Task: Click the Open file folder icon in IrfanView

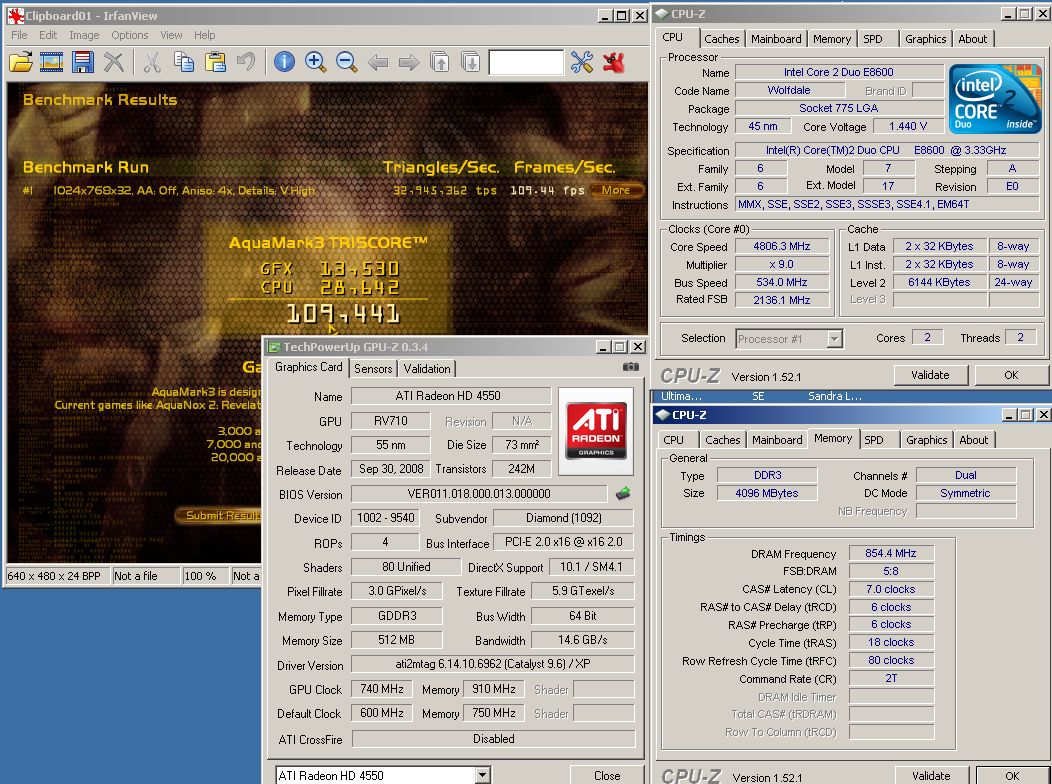Action: click(x=21, y=62)
